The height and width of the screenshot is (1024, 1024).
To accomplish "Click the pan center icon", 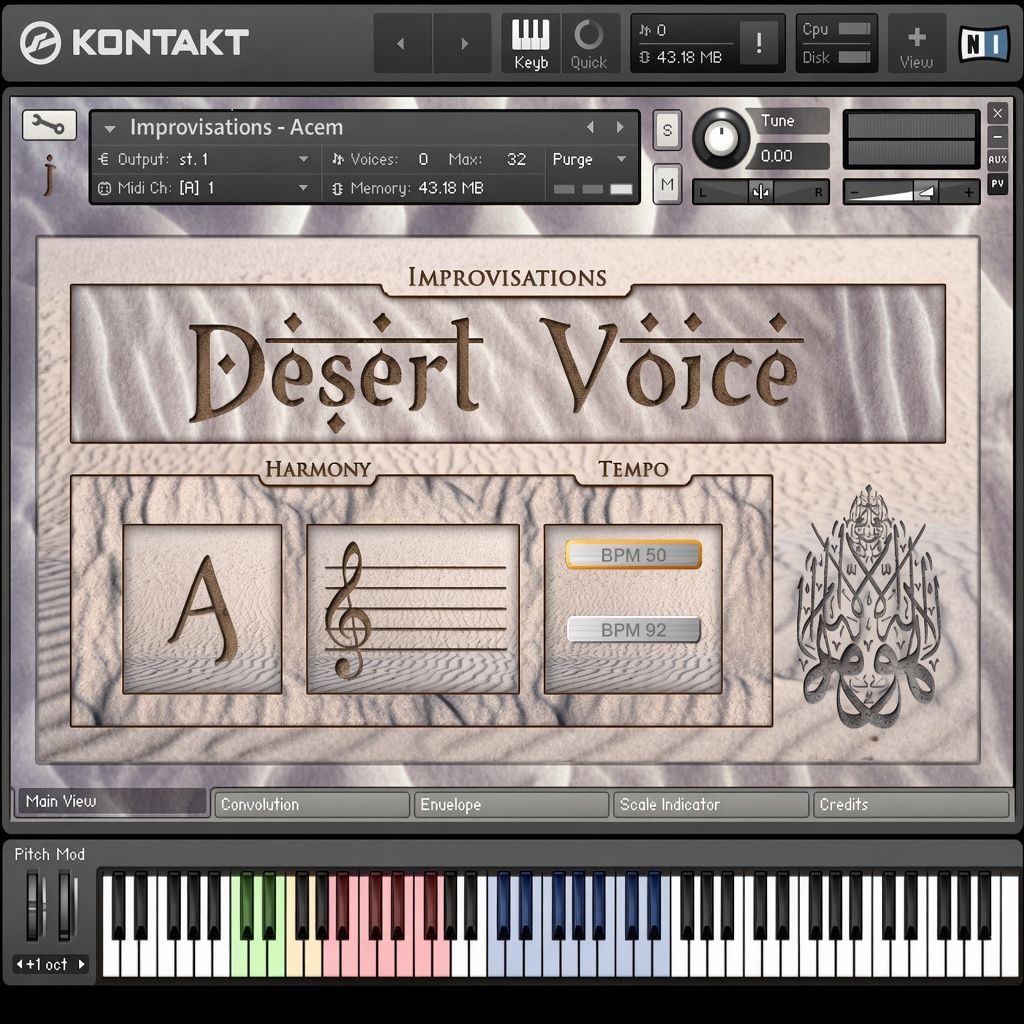I will pos(761,192).
